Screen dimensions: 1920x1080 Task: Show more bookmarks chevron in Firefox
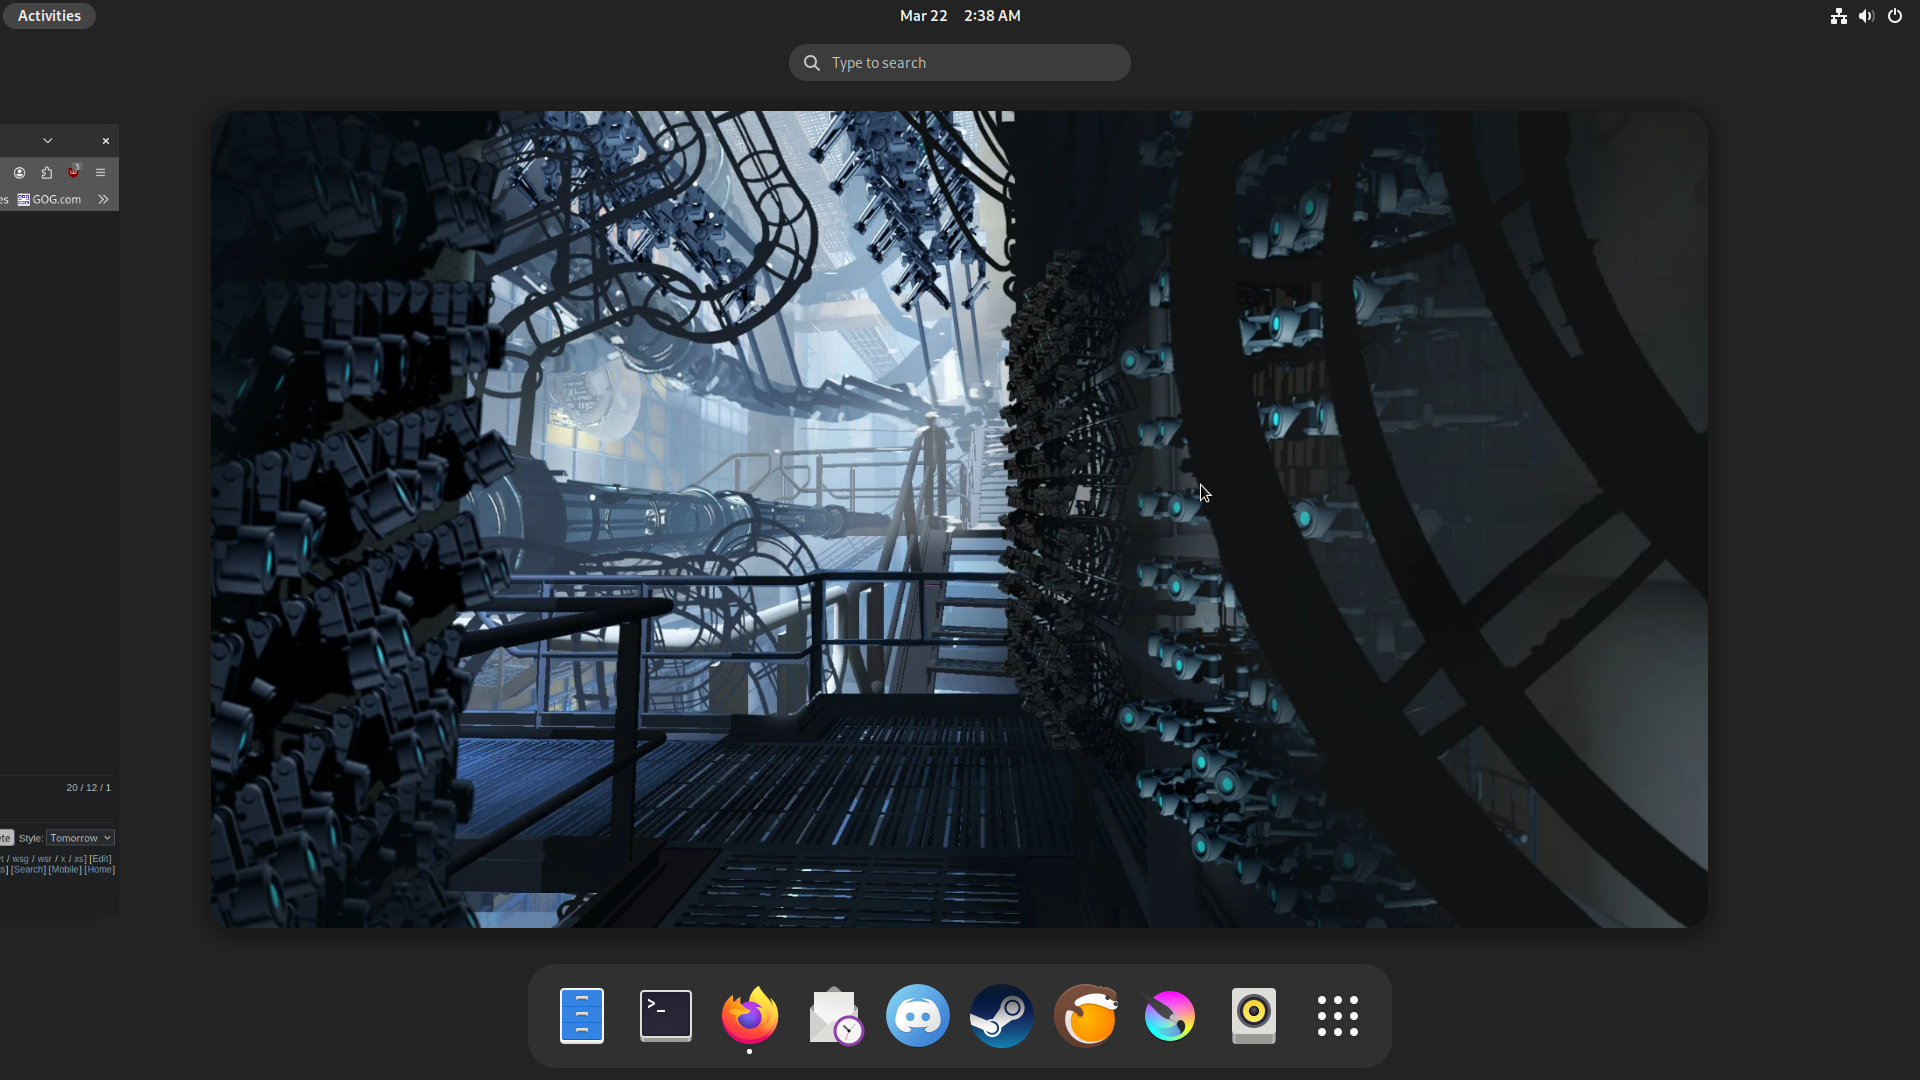click(x=103, y=200)
